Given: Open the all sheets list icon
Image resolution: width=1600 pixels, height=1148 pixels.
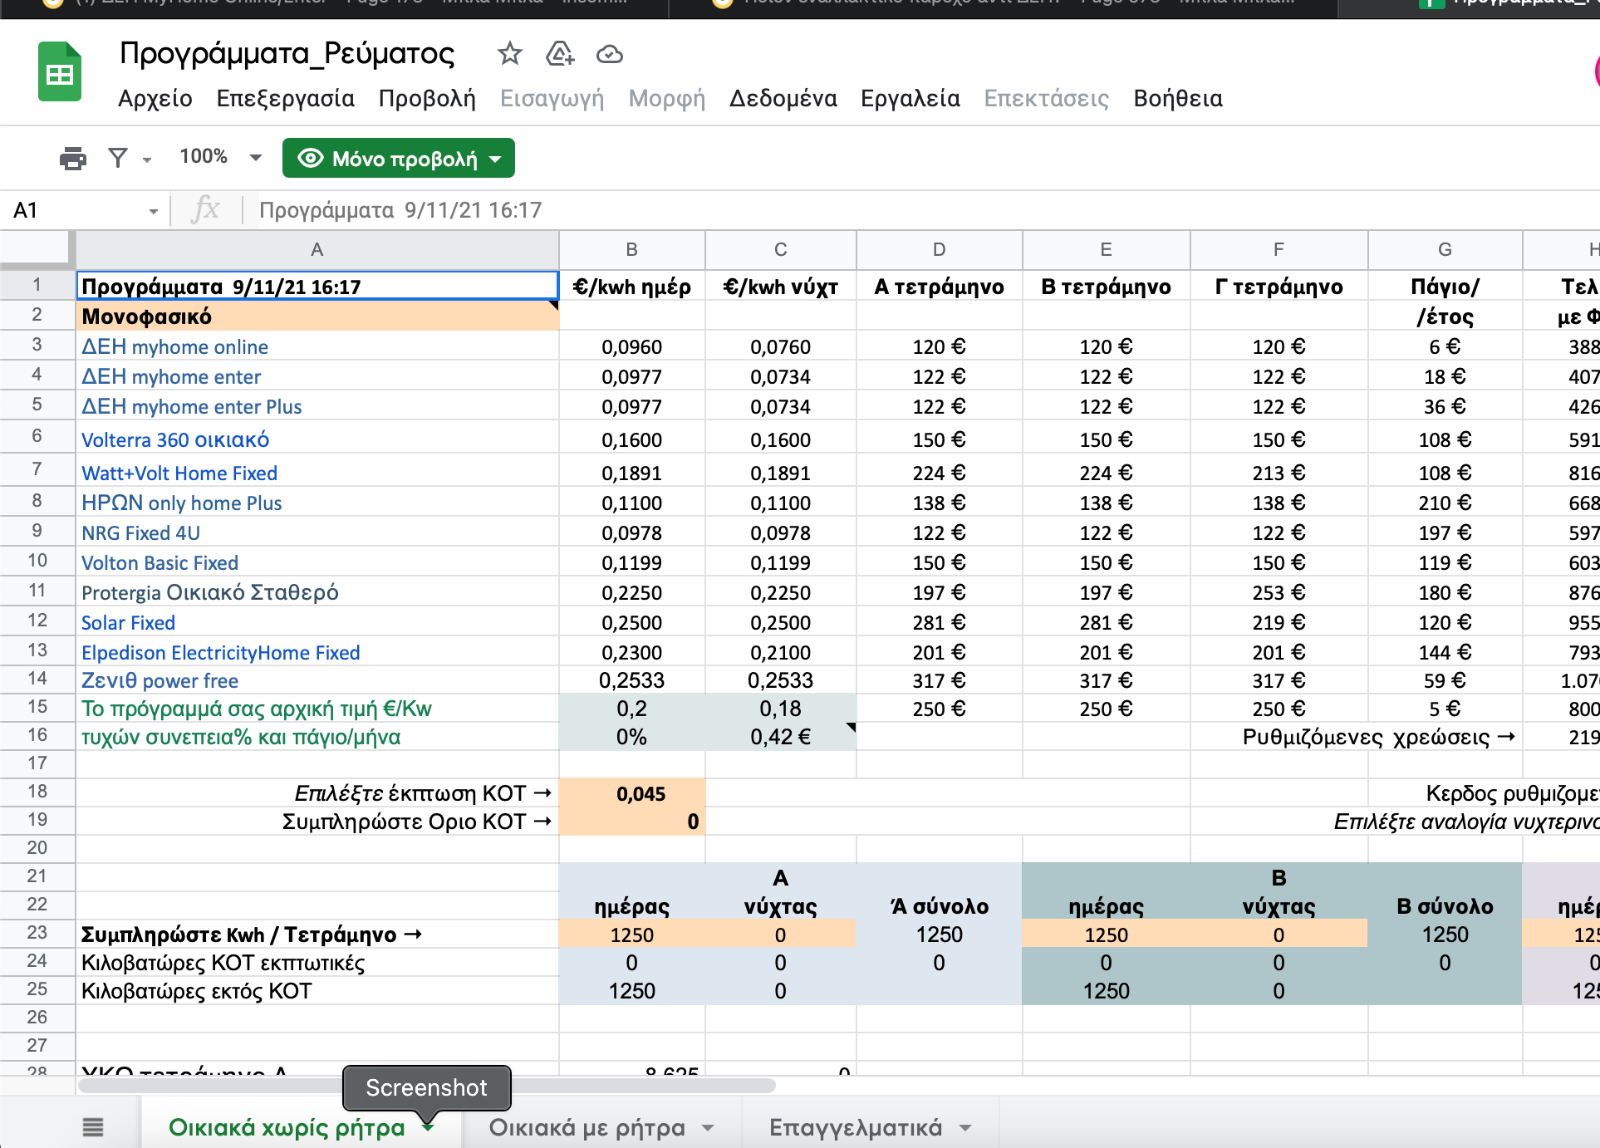Looking at the screenshot, I should 93,1128.
